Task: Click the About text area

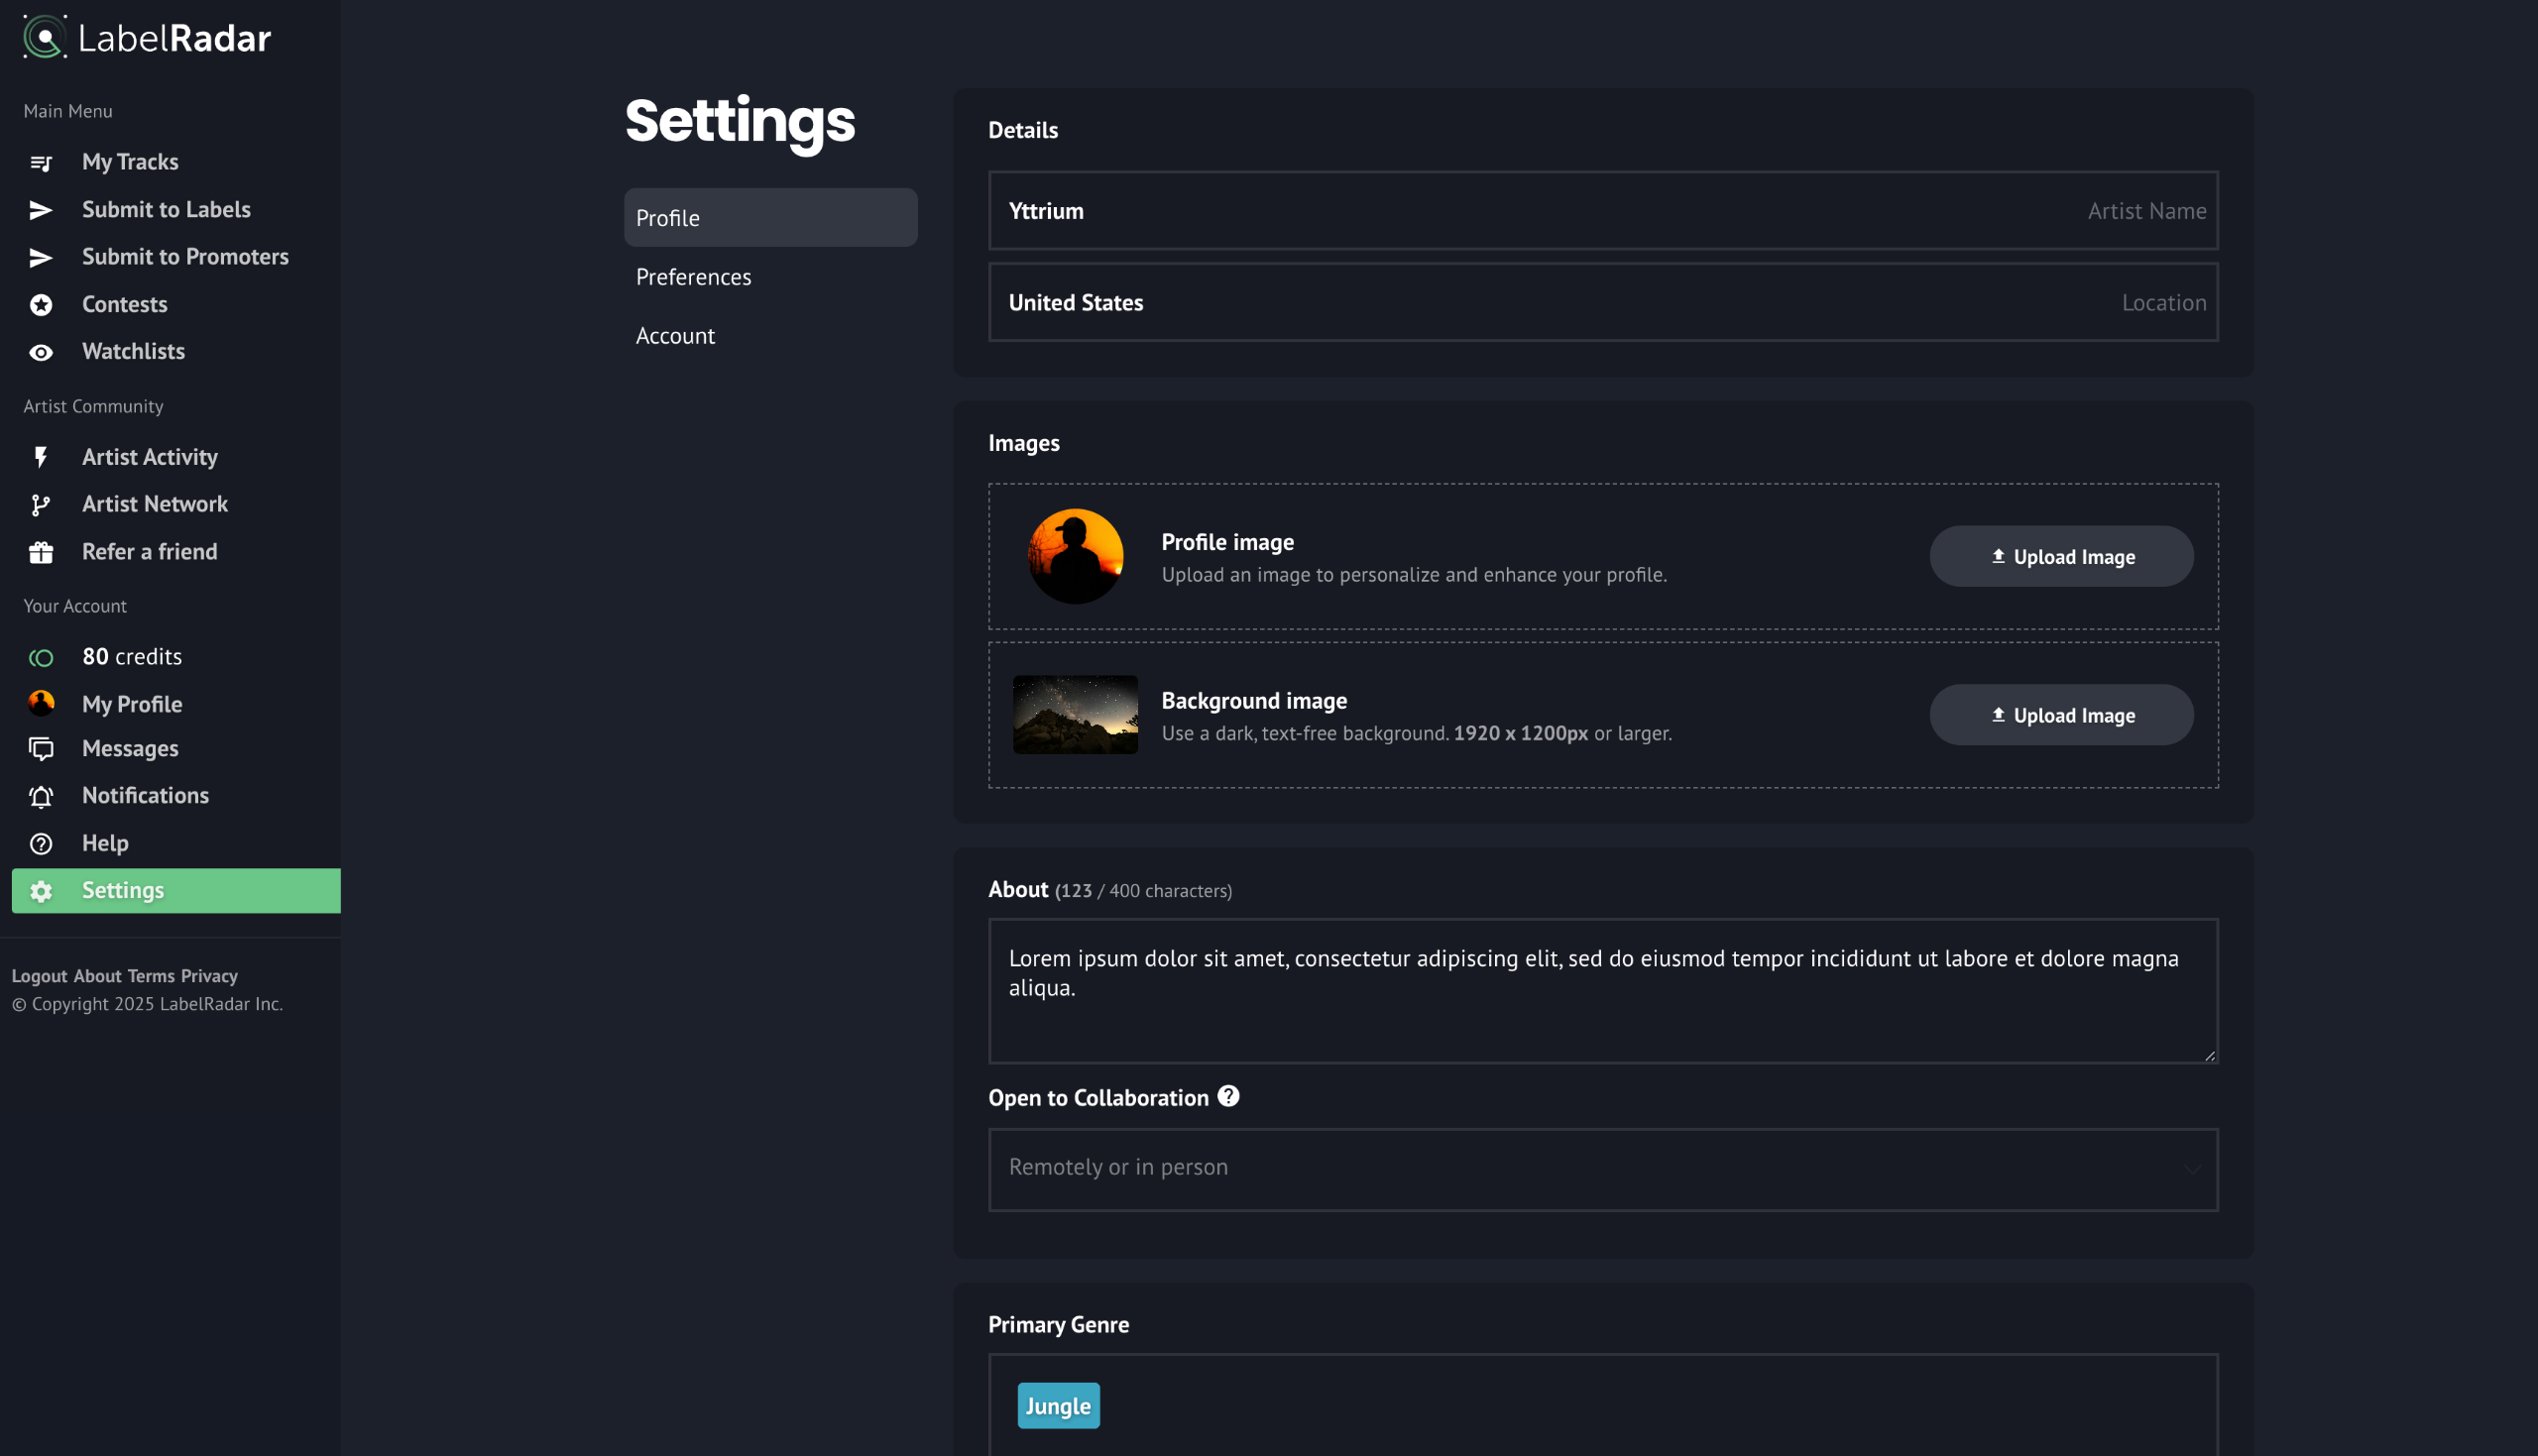Action: [1602, 990]
